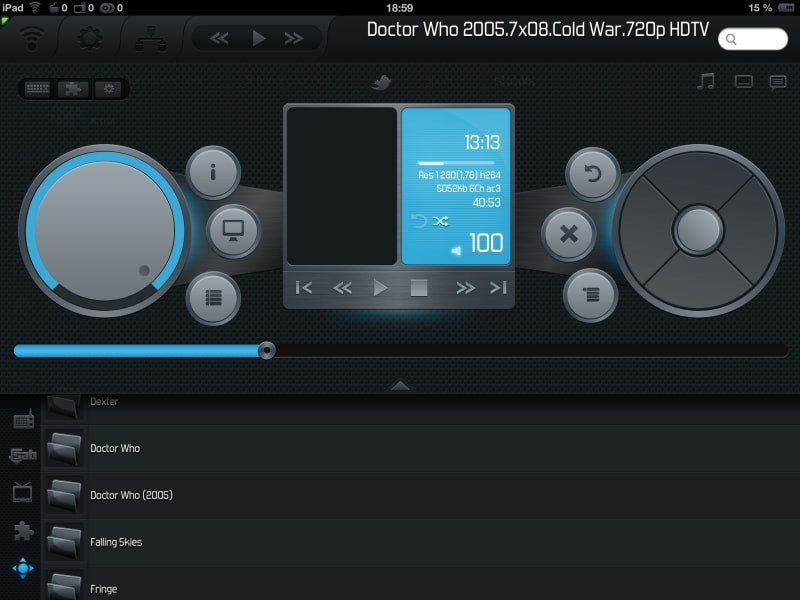
Task: Click the large volume dial knob
Action: [x=105, y=231]
